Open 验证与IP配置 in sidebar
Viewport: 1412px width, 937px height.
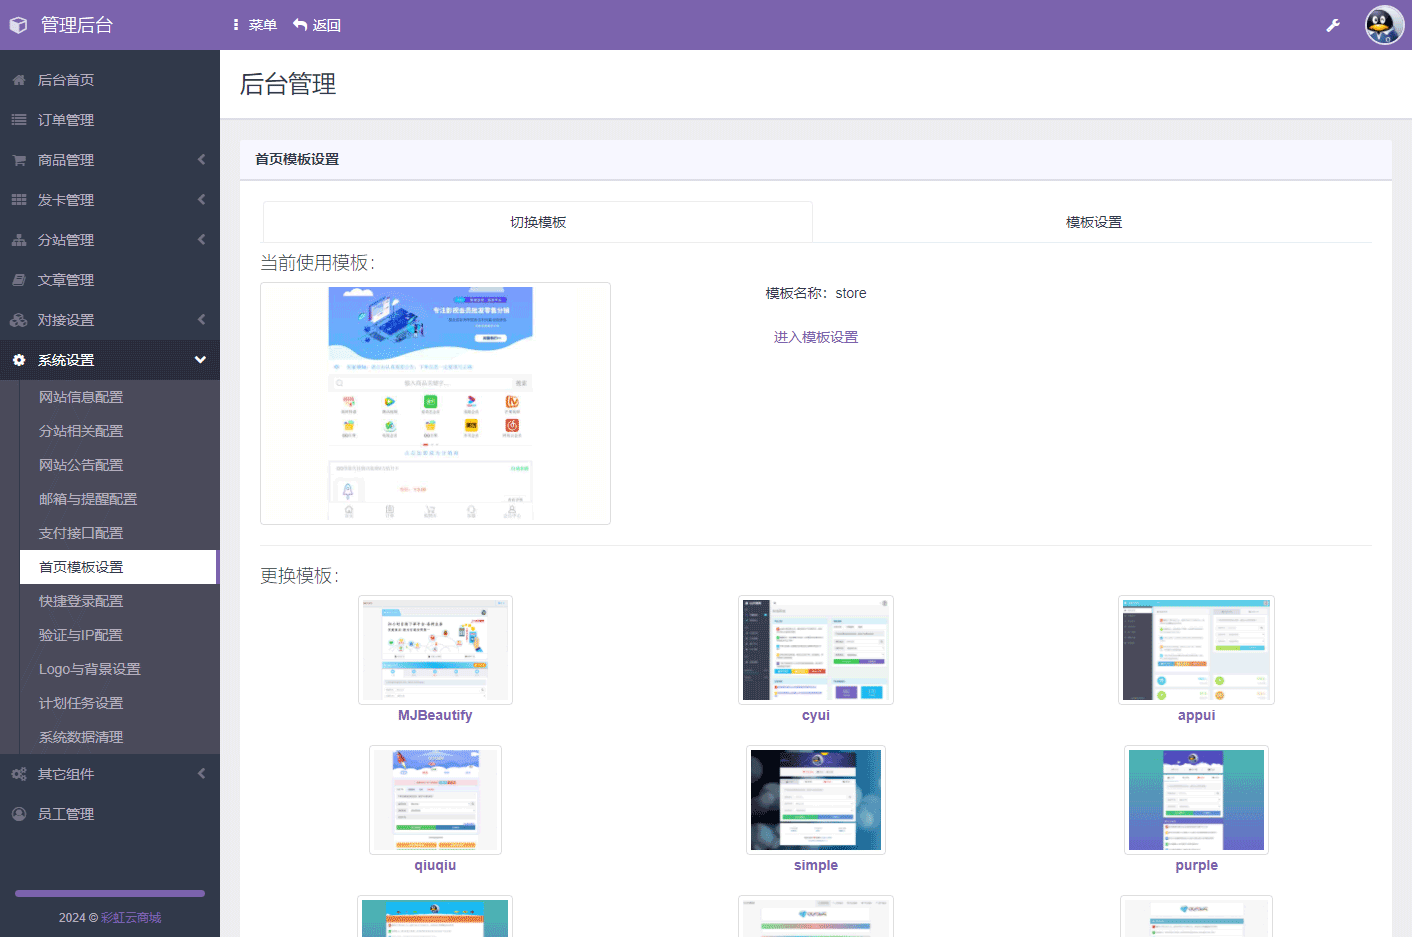118,635
